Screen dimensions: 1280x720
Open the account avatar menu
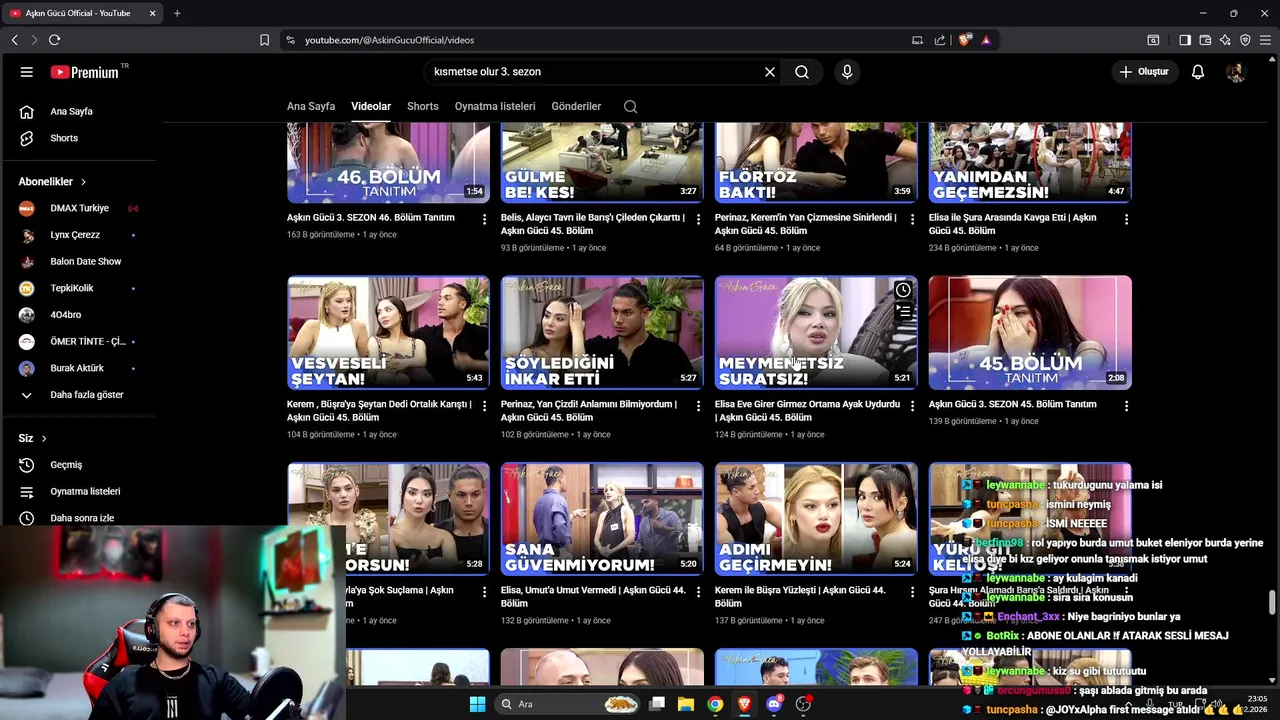[x=1236, y=72]
